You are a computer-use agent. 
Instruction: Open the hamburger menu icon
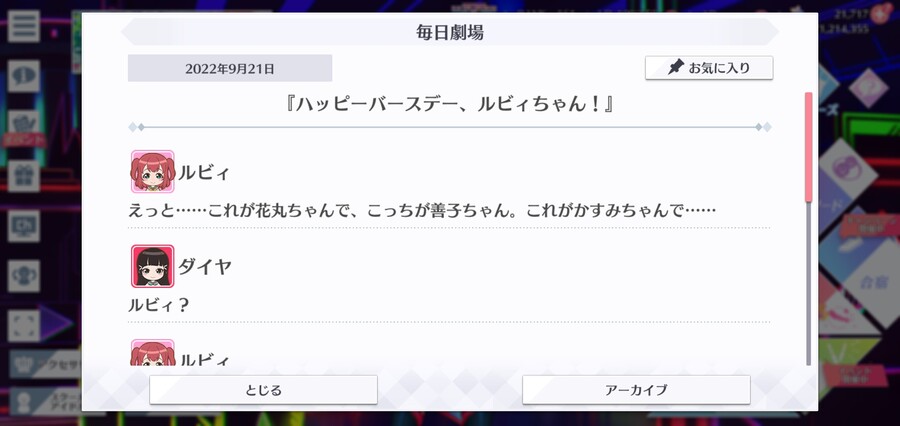(24, 26)
